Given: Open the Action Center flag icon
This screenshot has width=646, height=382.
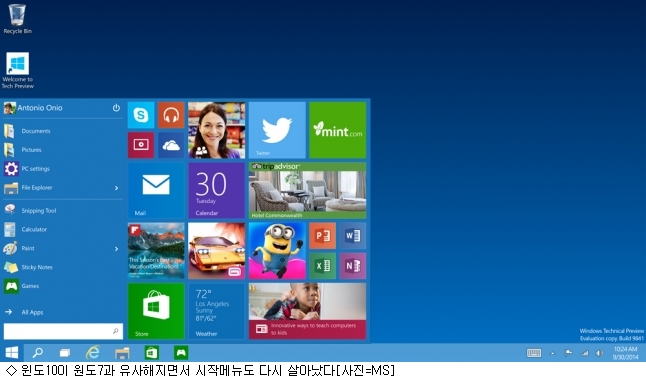Looking at the screenshot, I should (x=568, y=353).
